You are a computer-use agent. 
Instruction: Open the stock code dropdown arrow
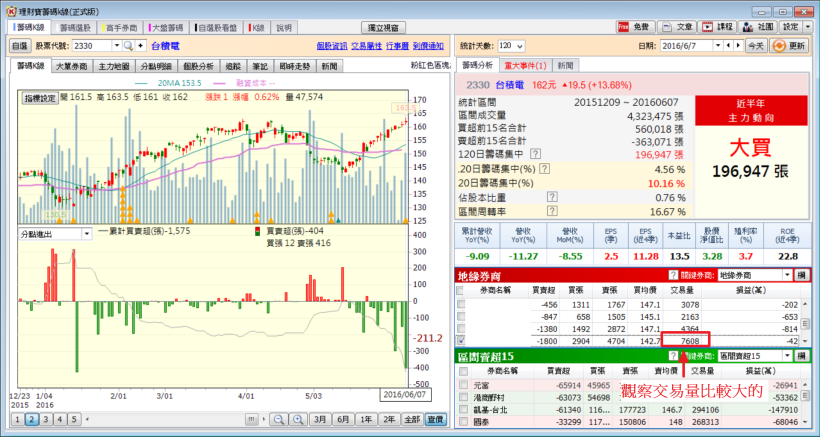pyautogui.click(x=117, y=46)
